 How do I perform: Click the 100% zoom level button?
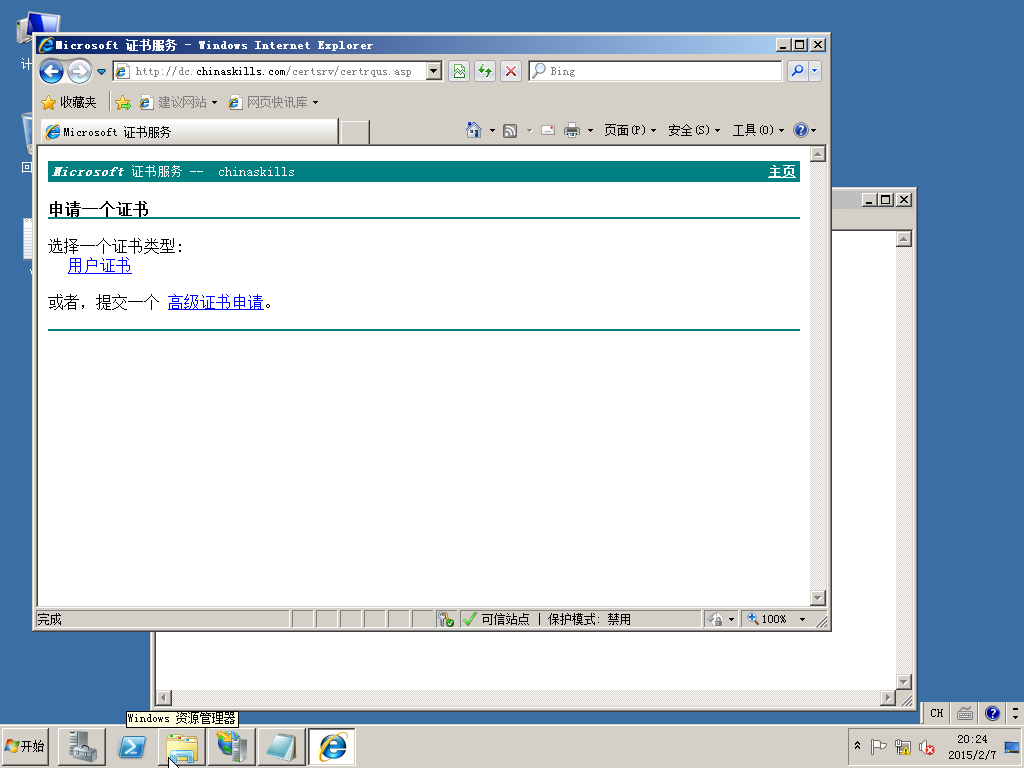(768, 619)
